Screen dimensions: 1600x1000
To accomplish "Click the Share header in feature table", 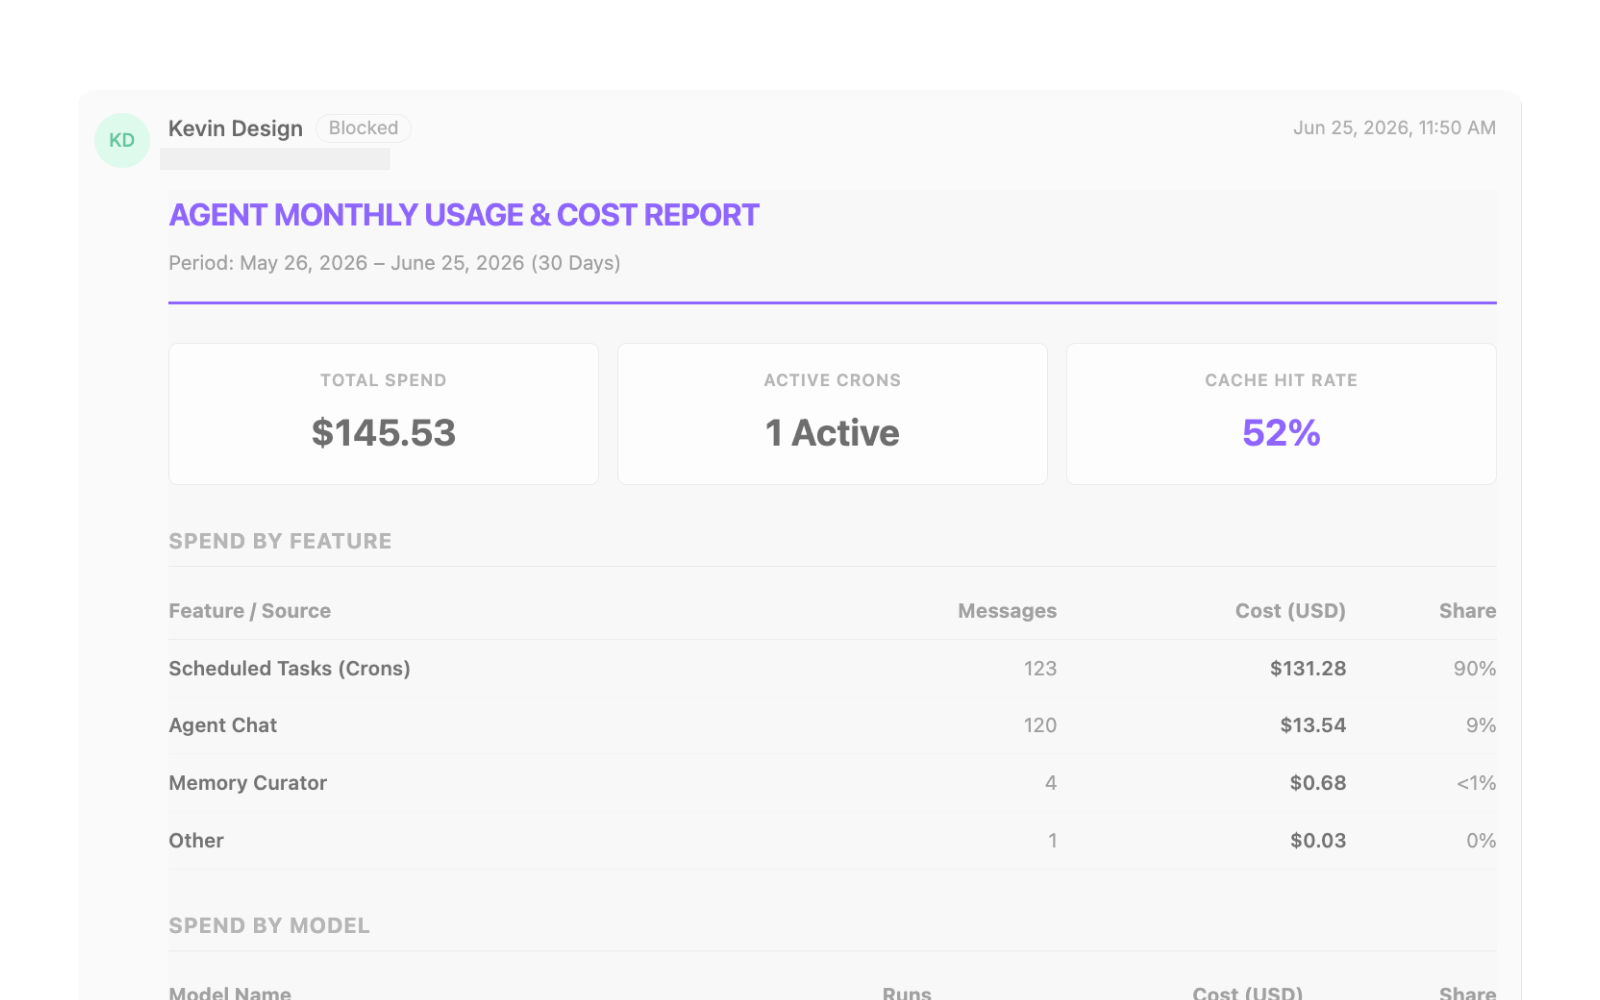I will click(1467, 611).
